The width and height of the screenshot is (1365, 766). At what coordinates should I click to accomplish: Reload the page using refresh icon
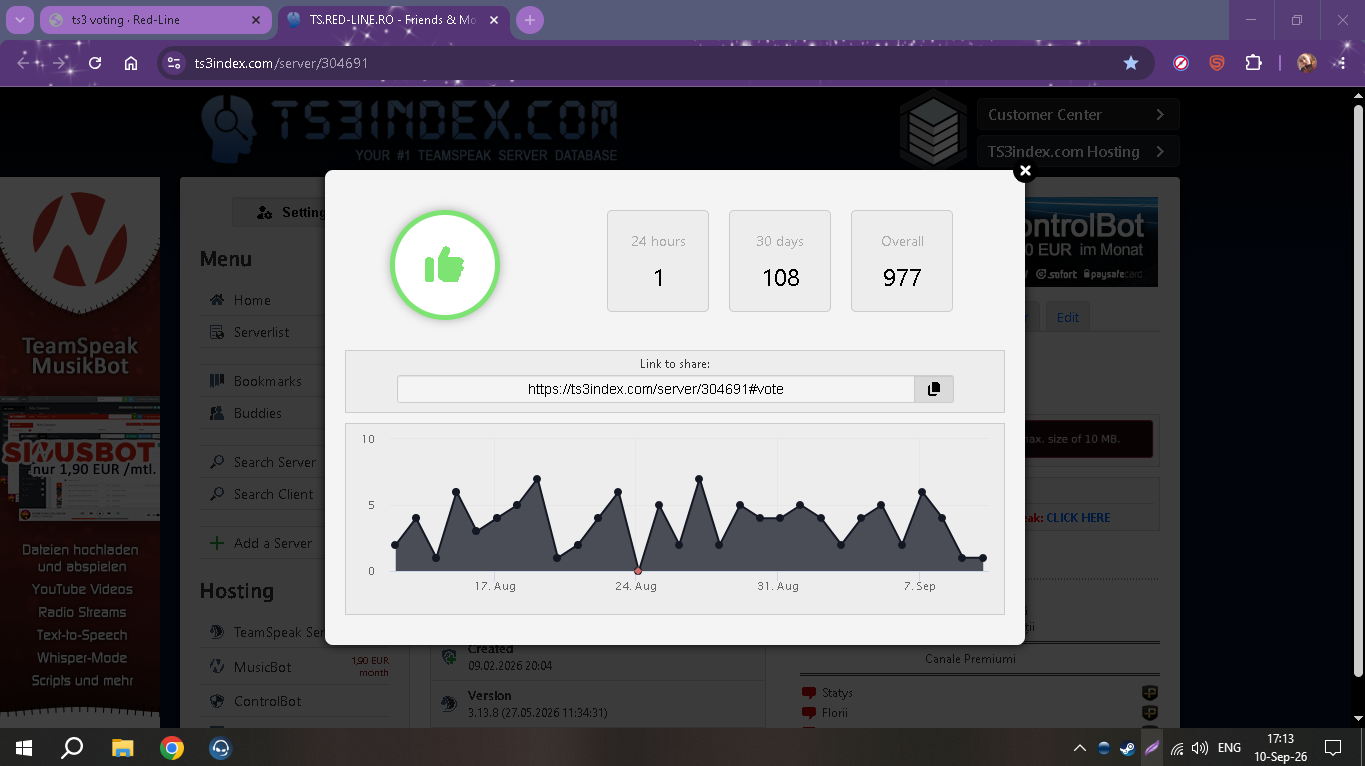coord(95,63)
